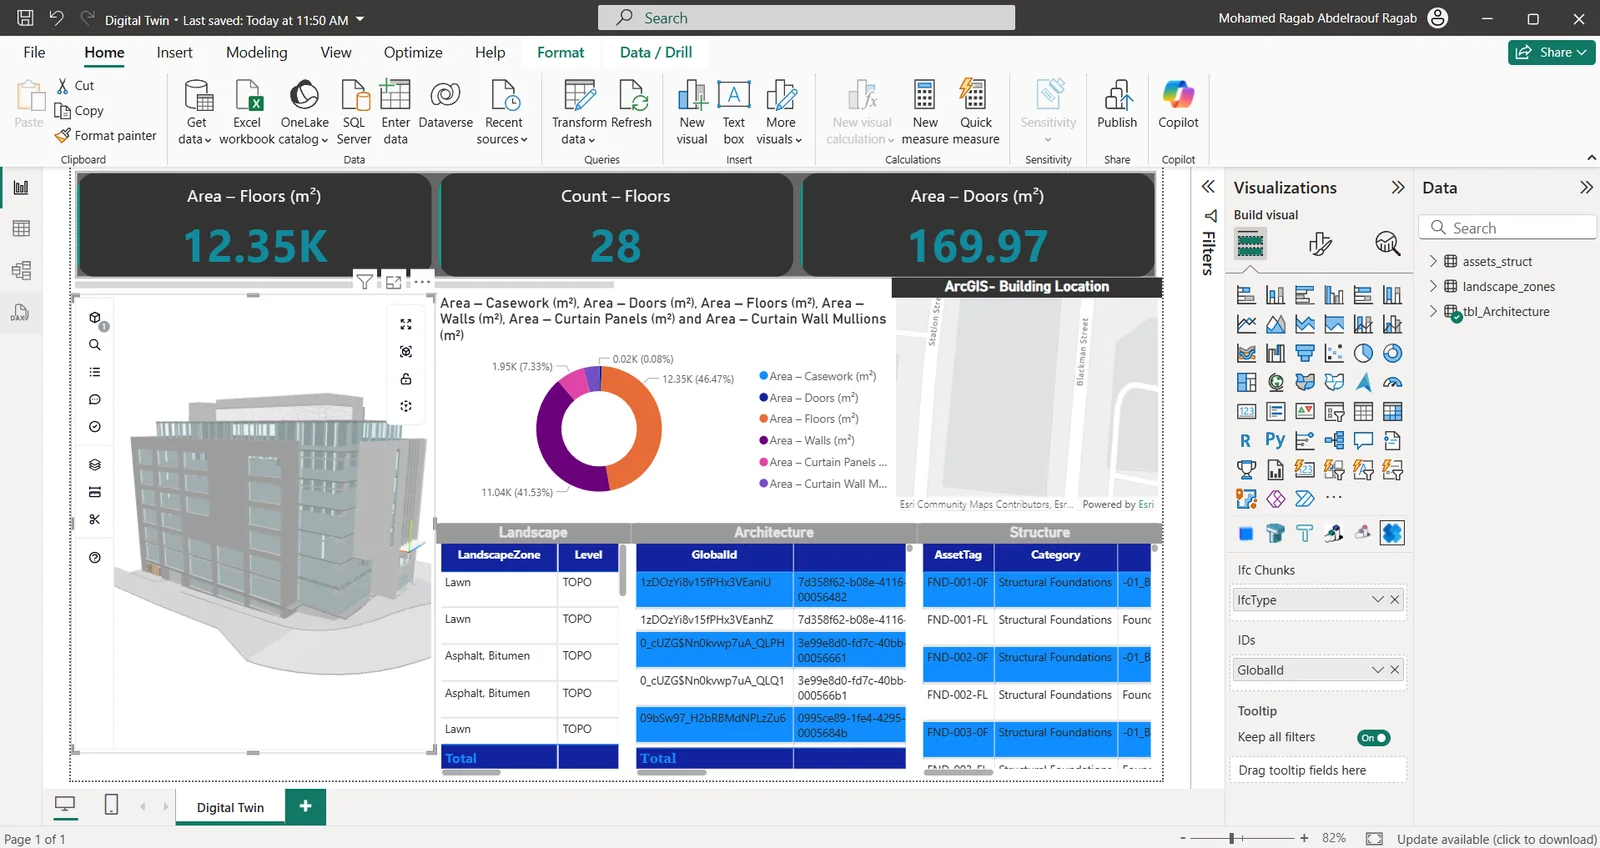Refresh the report data
This screenshot has height=848, width=1600.
[632, 104]
